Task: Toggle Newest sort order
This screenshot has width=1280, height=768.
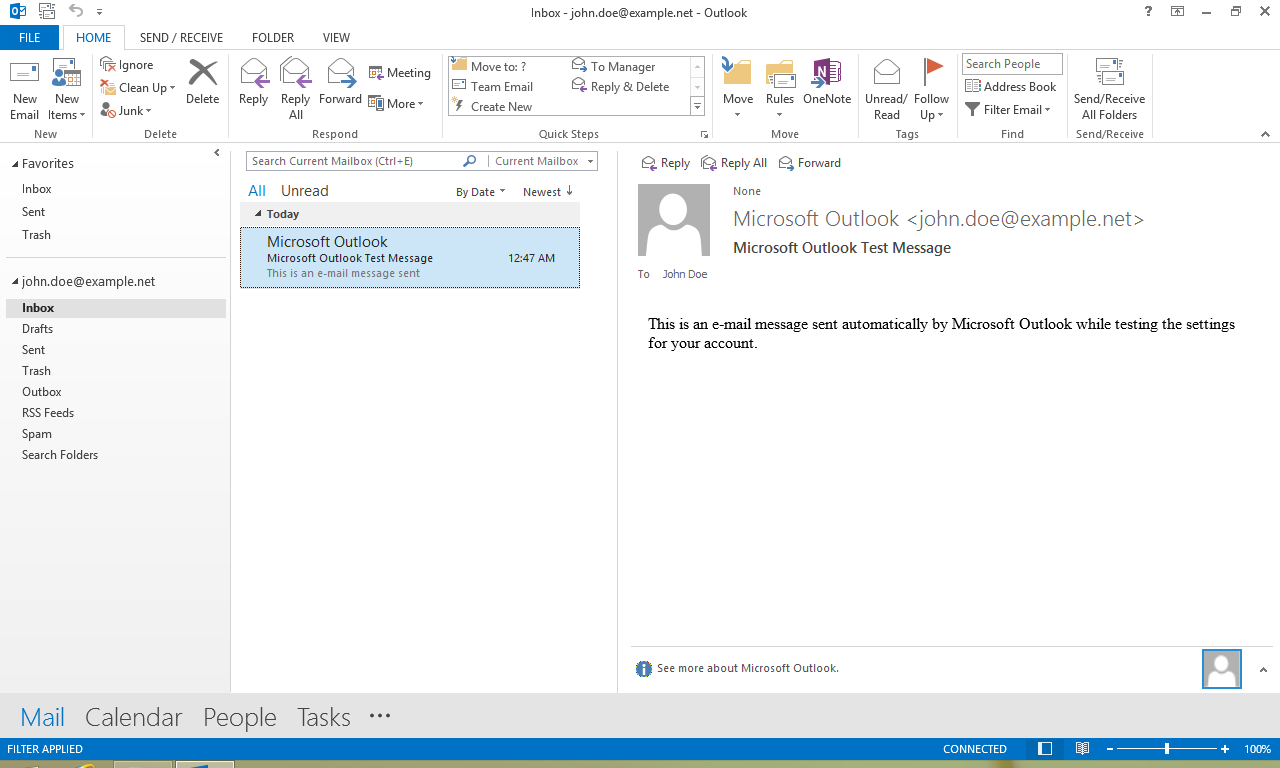Action: (x=548, y=192)
